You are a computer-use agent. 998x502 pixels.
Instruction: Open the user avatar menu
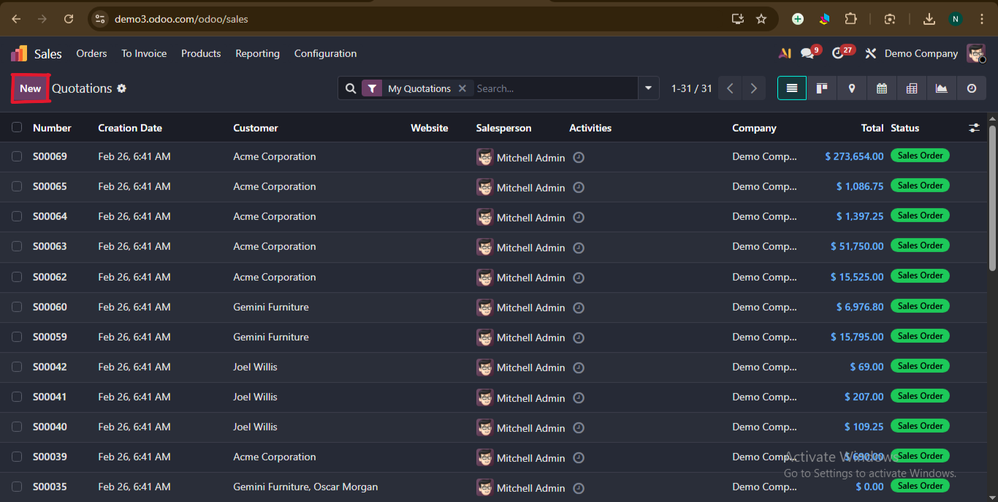976,53
